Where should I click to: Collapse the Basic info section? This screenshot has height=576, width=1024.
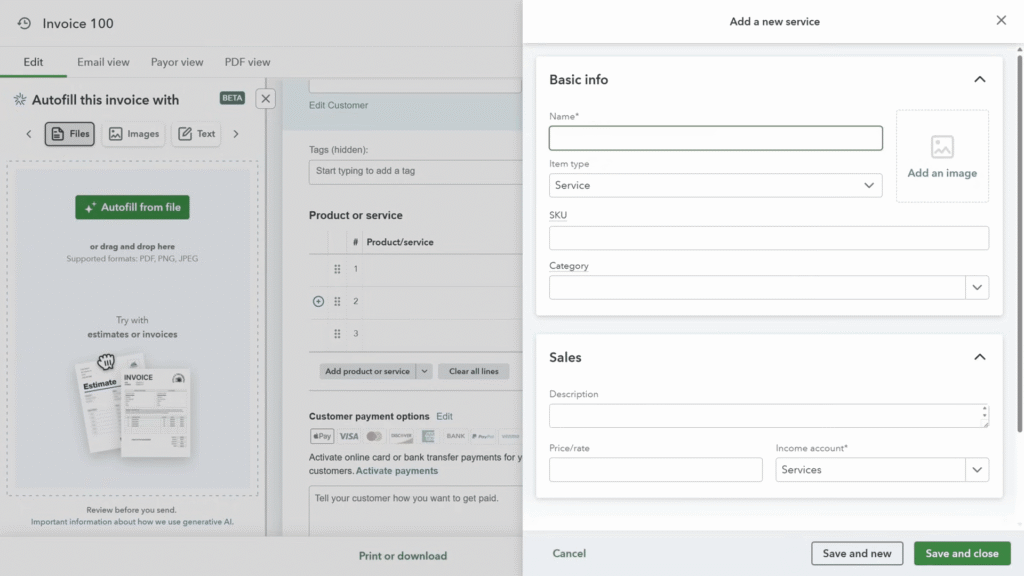(979, 80)
